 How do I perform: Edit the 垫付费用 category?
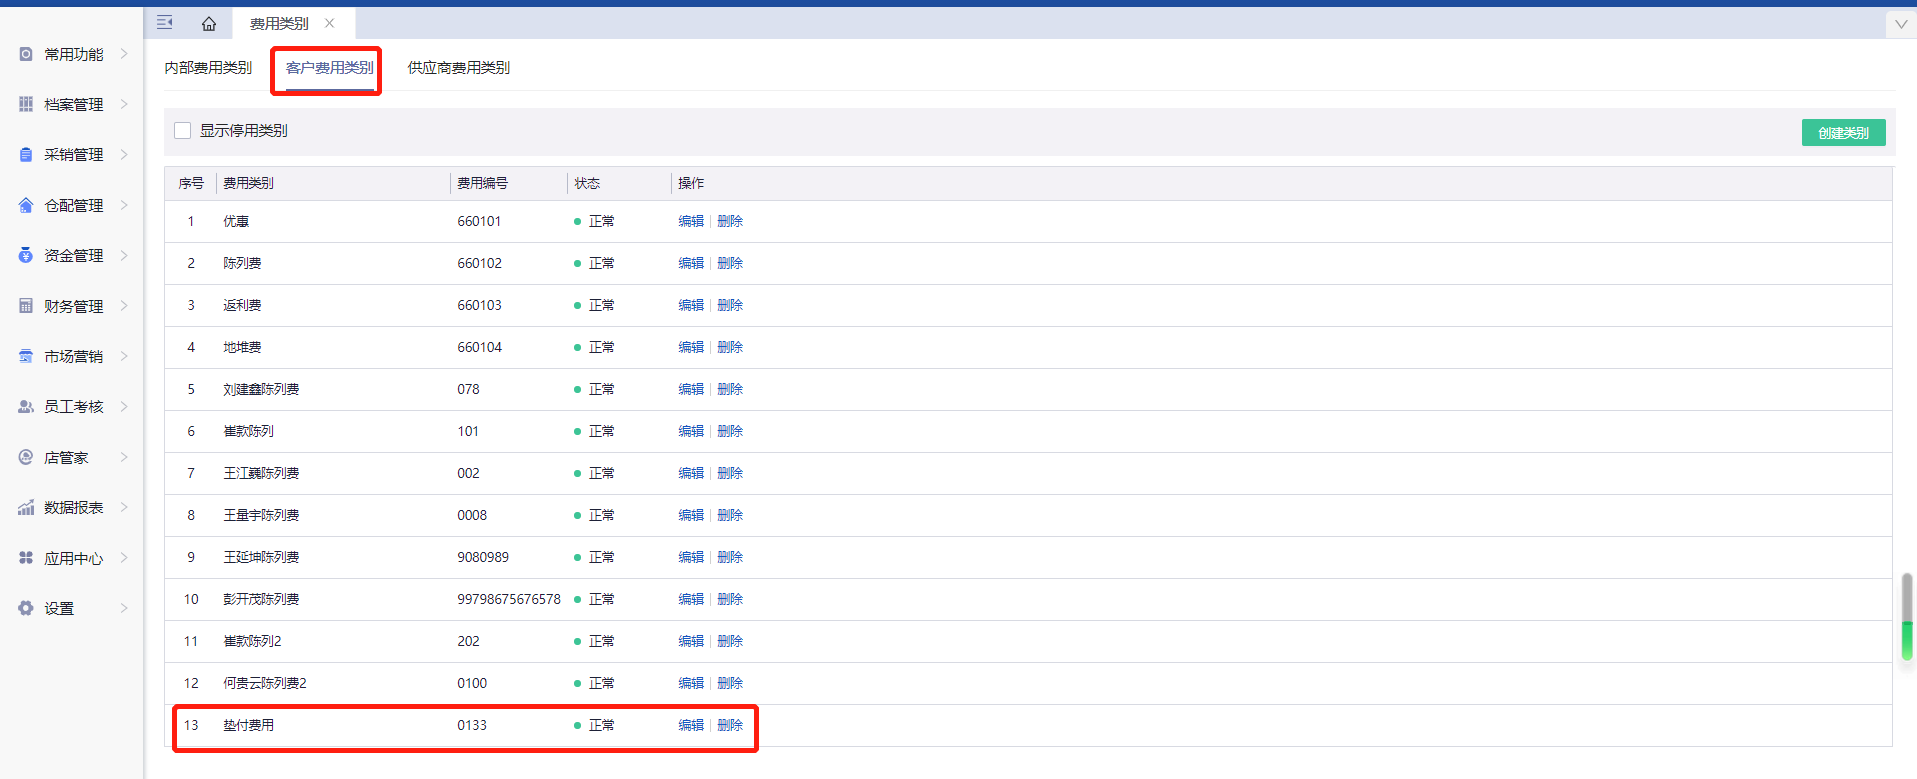[x=691, y=725]
